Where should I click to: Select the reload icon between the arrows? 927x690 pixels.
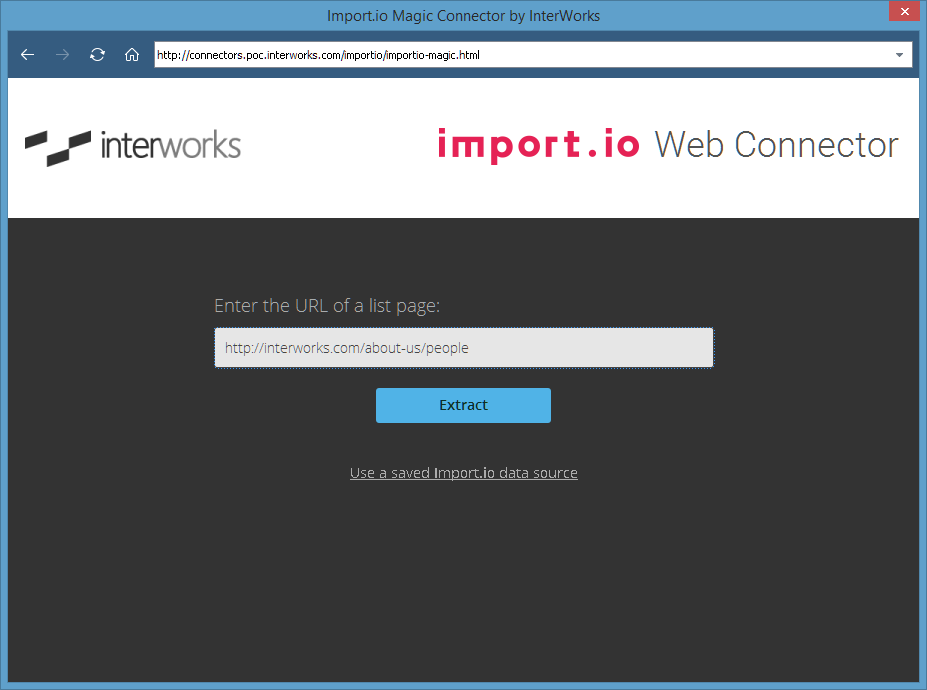click(97, 55)
